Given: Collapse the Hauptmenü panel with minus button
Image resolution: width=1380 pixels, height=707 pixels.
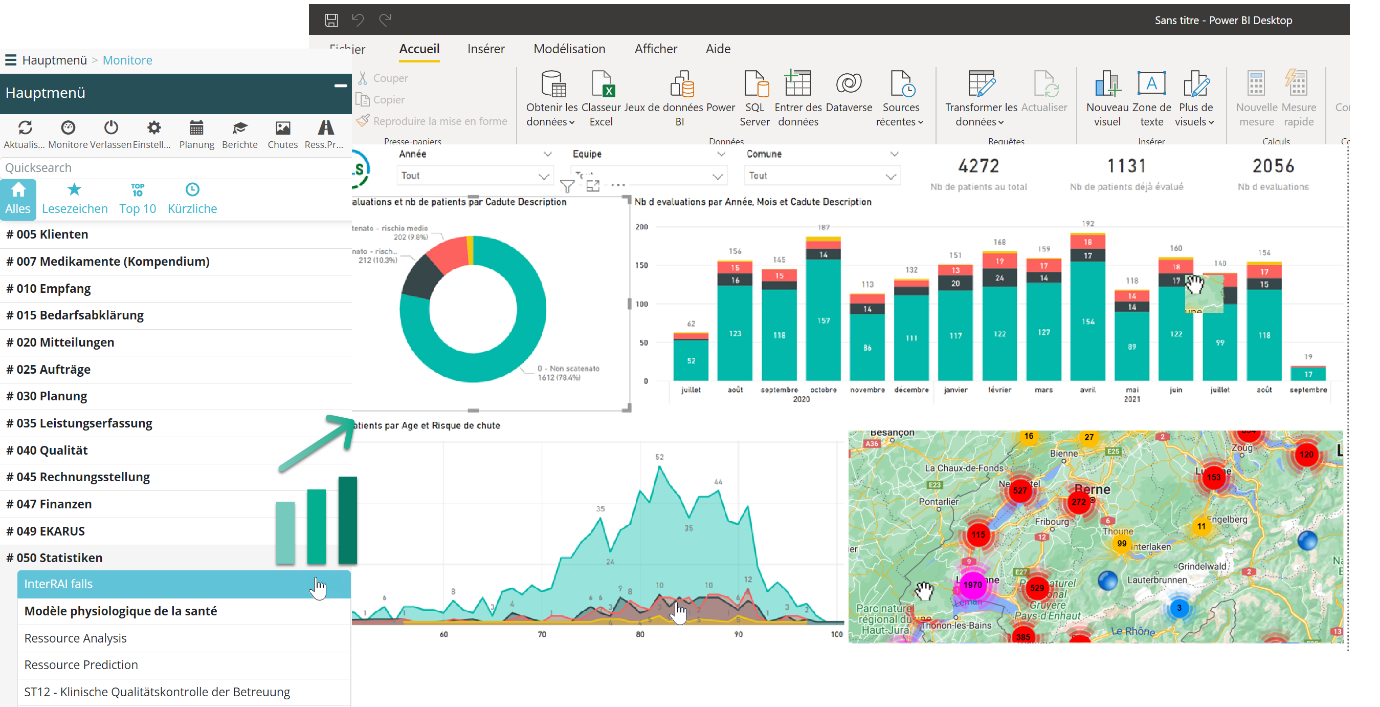Looking at the screenshot, I should [x=340, y=87].
